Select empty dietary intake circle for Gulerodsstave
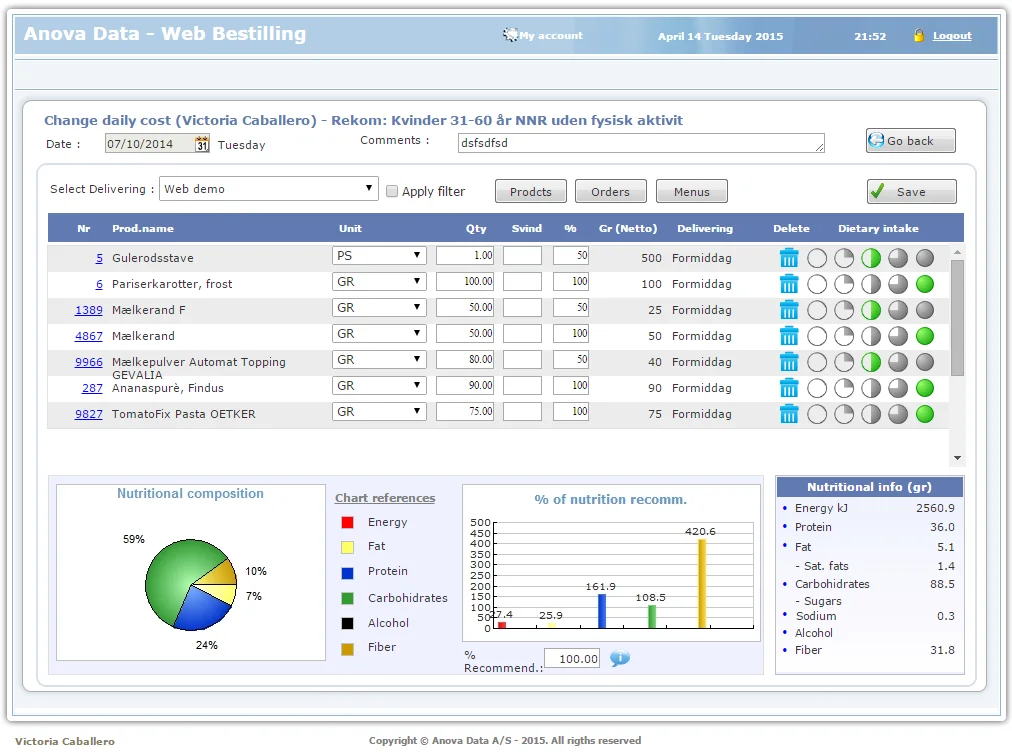The height and width of the screenshot is (756, 1012). click(817, 258)
